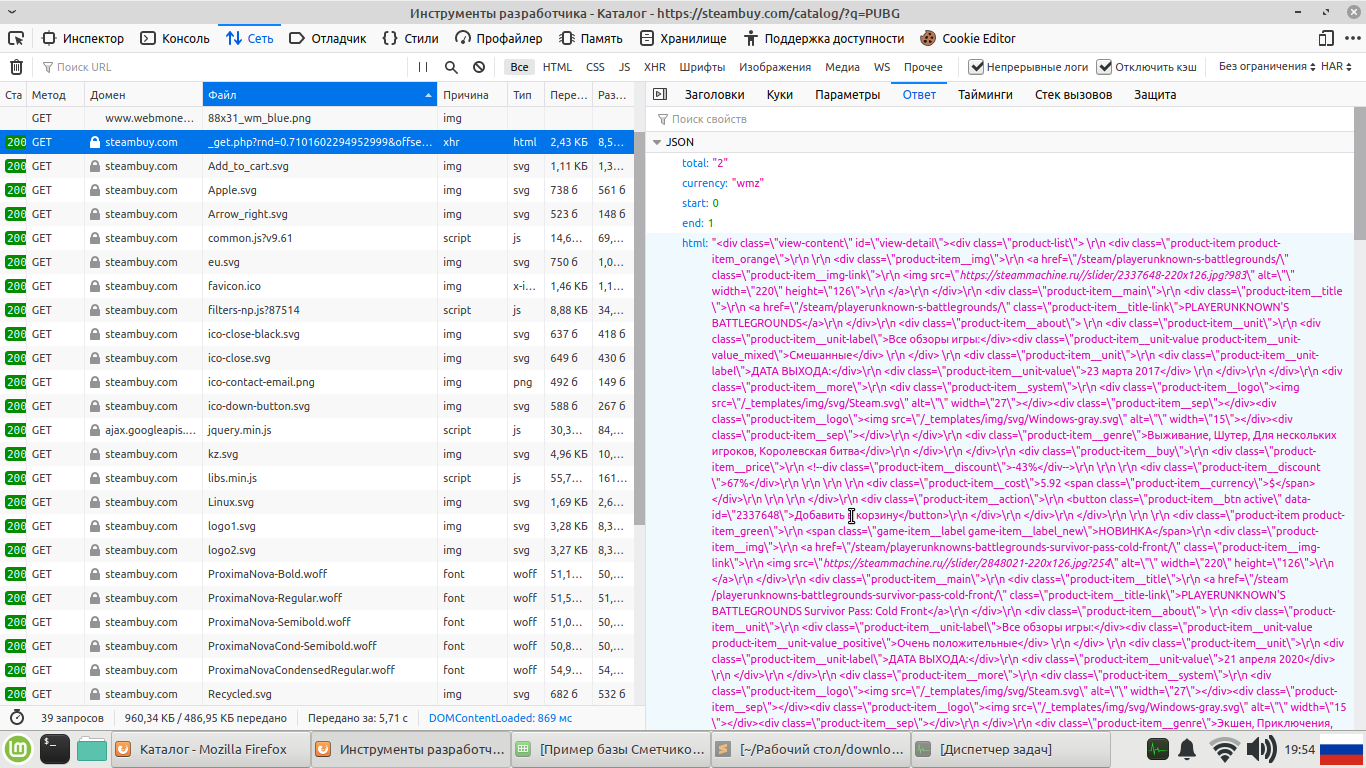Switch to Стили editor tab
Viewport: 1366px width, 768px height.
[411, 38]
